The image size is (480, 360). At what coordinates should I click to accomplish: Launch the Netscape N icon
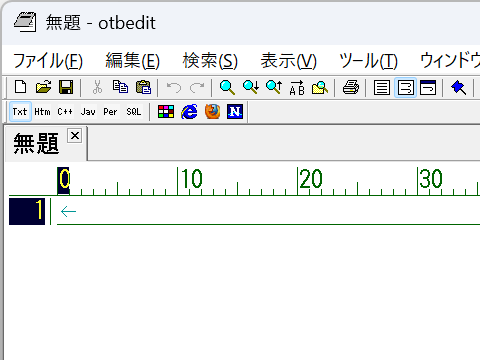pyautogui.click(x=235, y=112)
